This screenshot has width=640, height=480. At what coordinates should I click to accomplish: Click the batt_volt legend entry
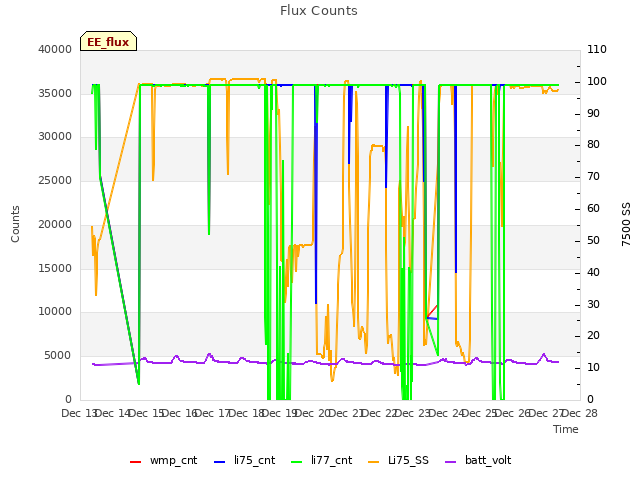478,460
